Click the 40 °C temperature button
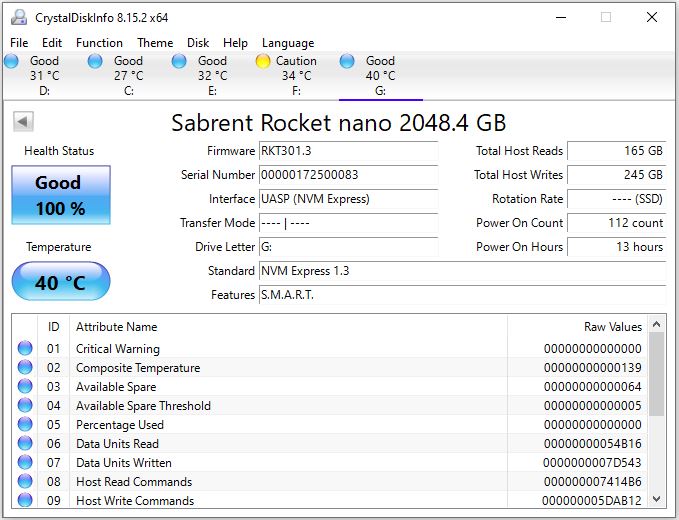 click(x=60, y=283)
